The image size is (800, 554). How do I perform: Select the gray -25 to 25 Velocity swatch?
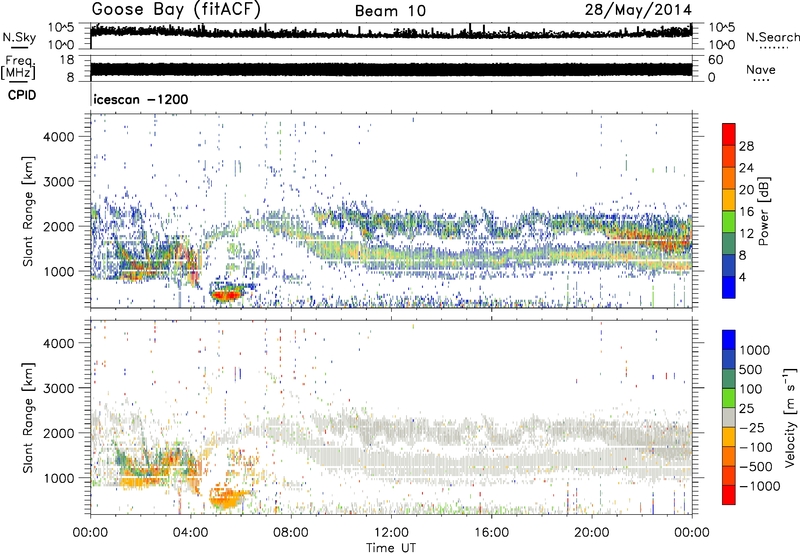[x=729, y=417]
